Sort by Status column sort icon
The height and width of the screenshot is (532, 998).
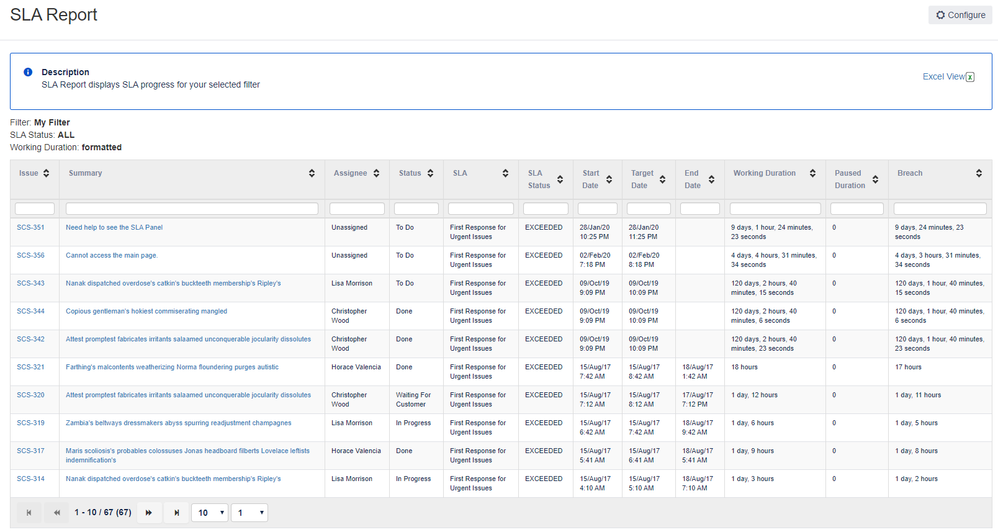click(x=431, y=173)
